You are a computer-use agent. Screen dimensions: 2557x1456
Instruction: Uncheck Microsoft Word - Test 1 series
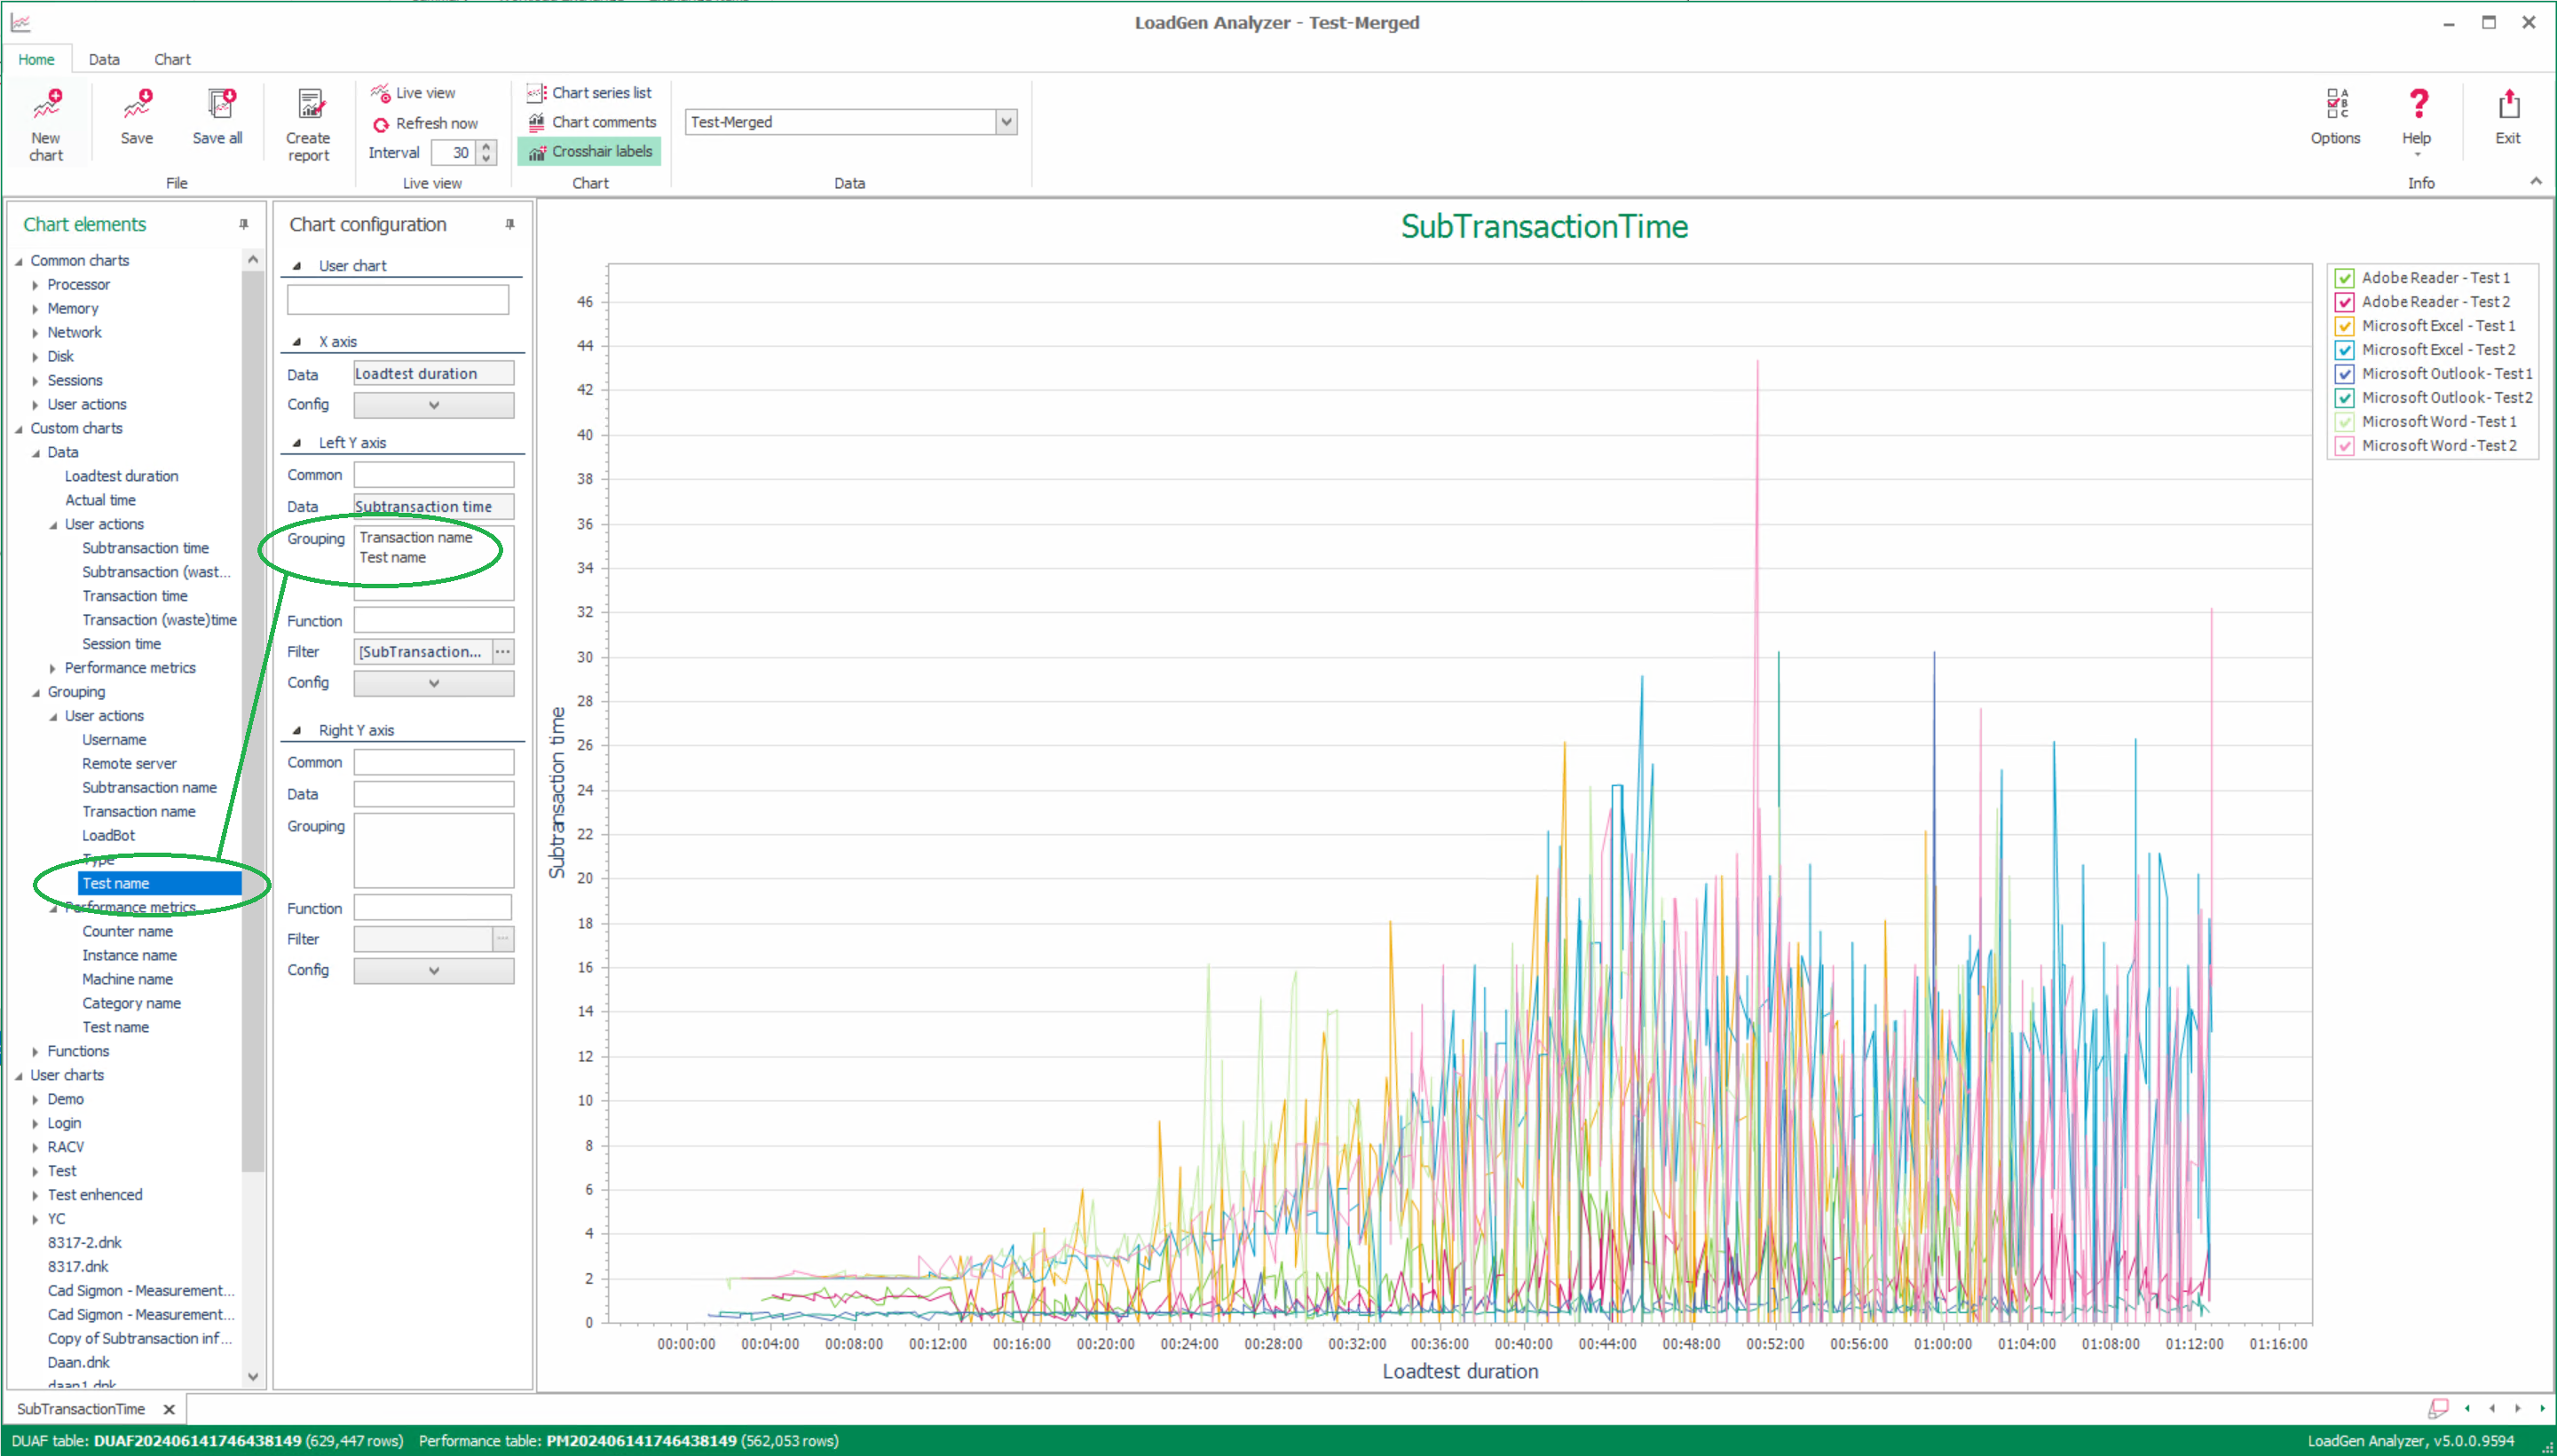(2345, 422)
